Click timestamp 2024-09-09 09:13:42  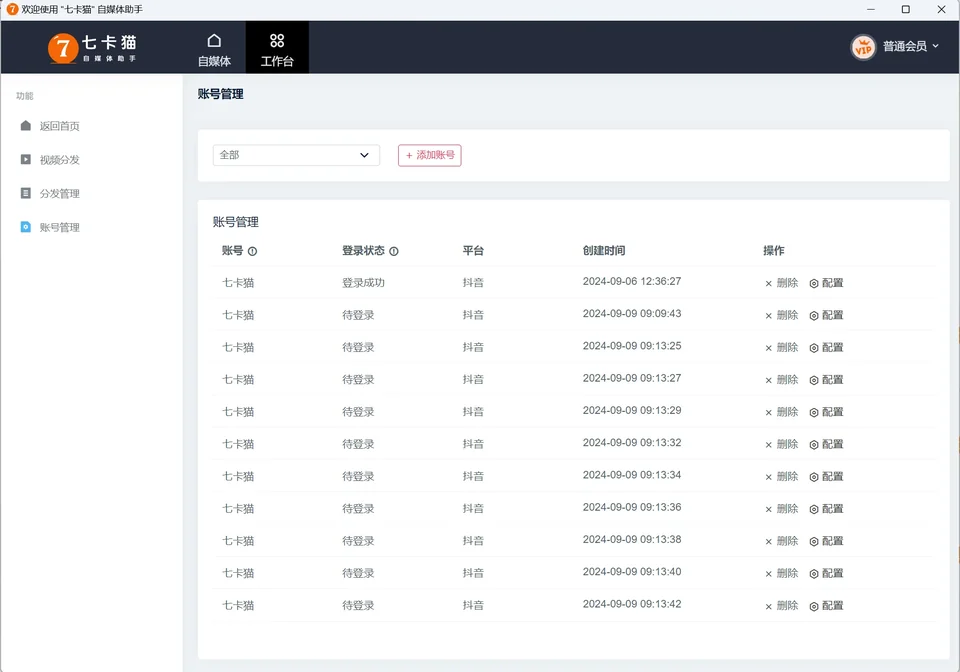click(x=632, y=604)
